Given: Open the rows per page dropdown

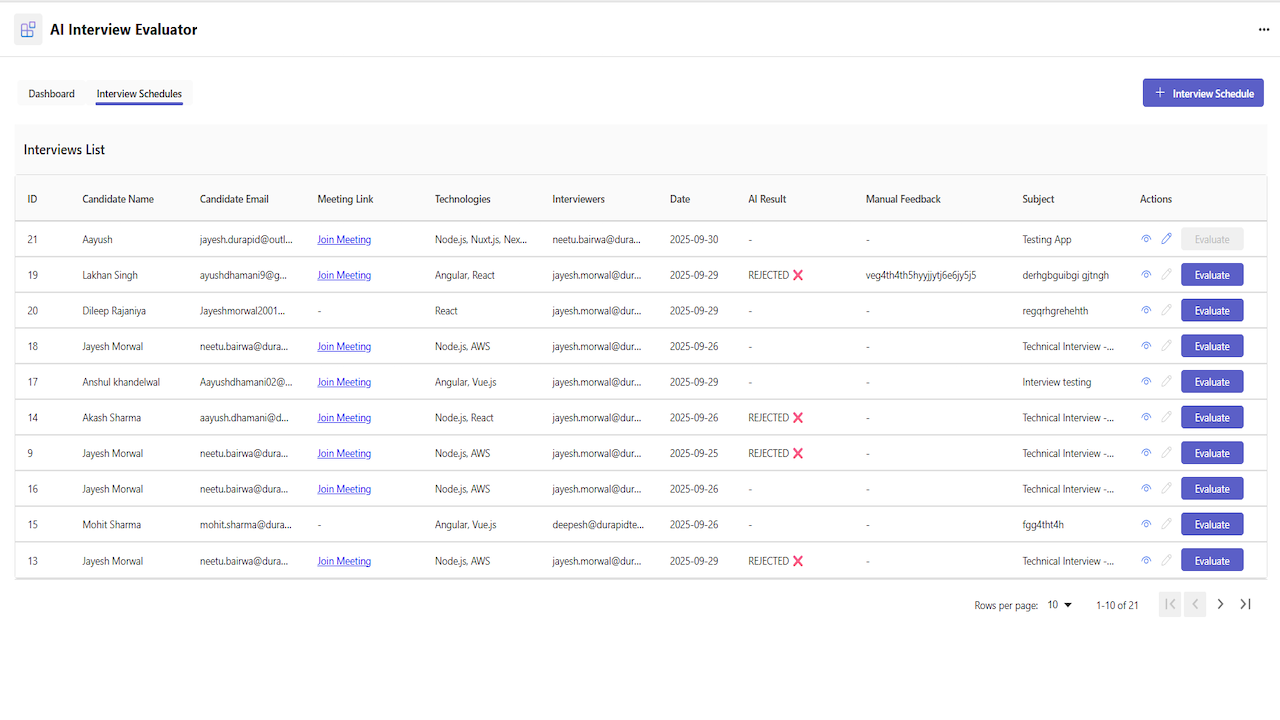Looking at the screenshot, I should click(1060, 605).
